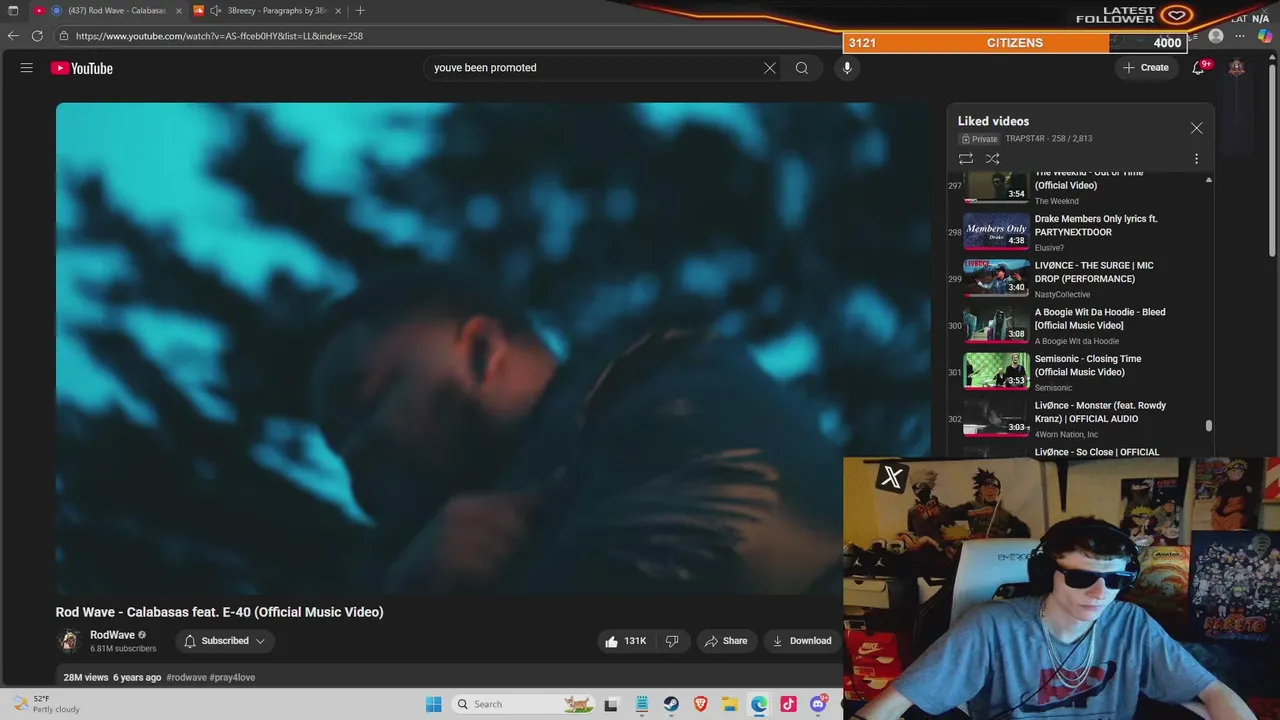Play The Weeknd Out of Time thumbnail
Viewport: 1280px width, 720px height.
[x=996, y=186]
